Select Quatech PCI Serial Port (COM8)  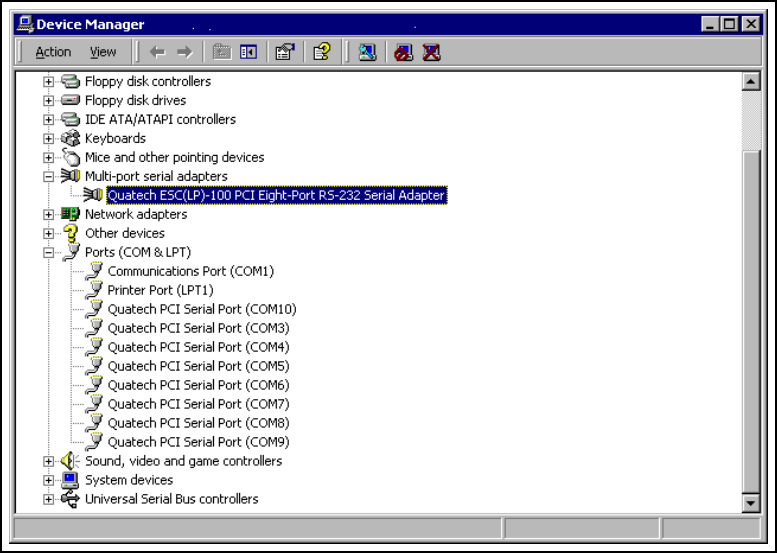point(199,423)
